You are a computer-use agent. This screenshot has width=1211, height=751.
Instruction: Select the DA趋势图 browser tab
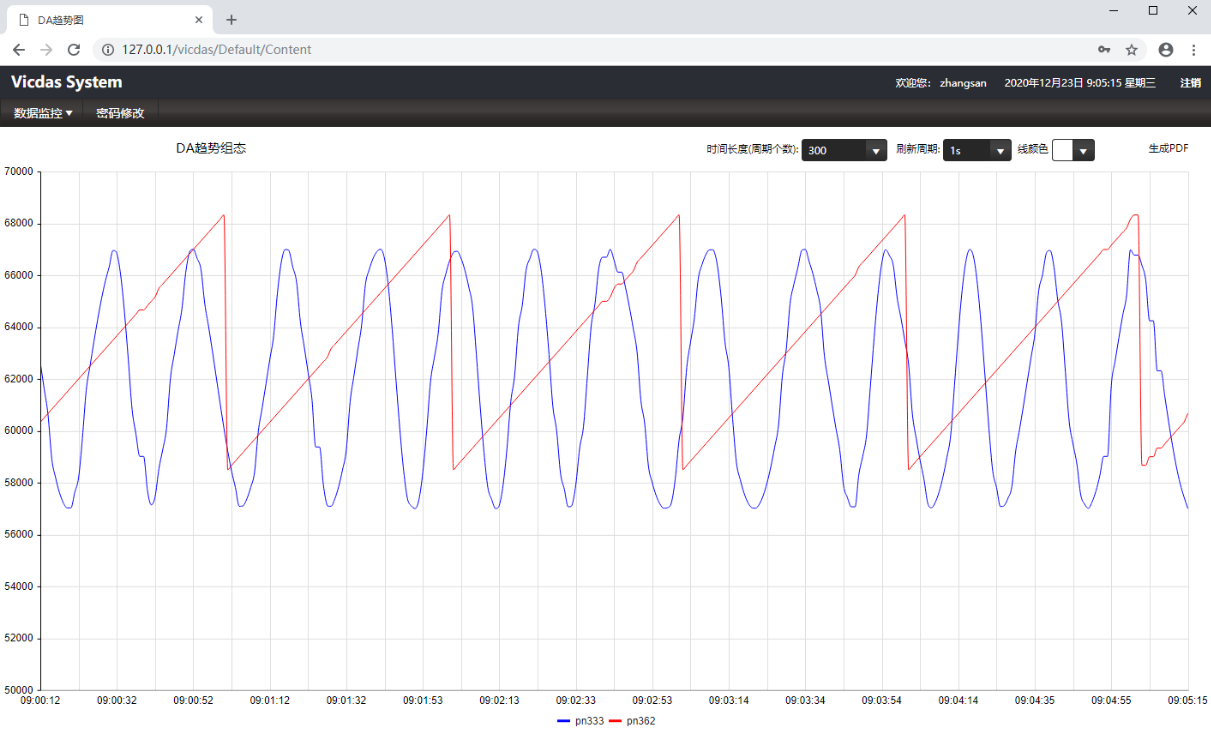pyautogui.click(x=112, y=19)
